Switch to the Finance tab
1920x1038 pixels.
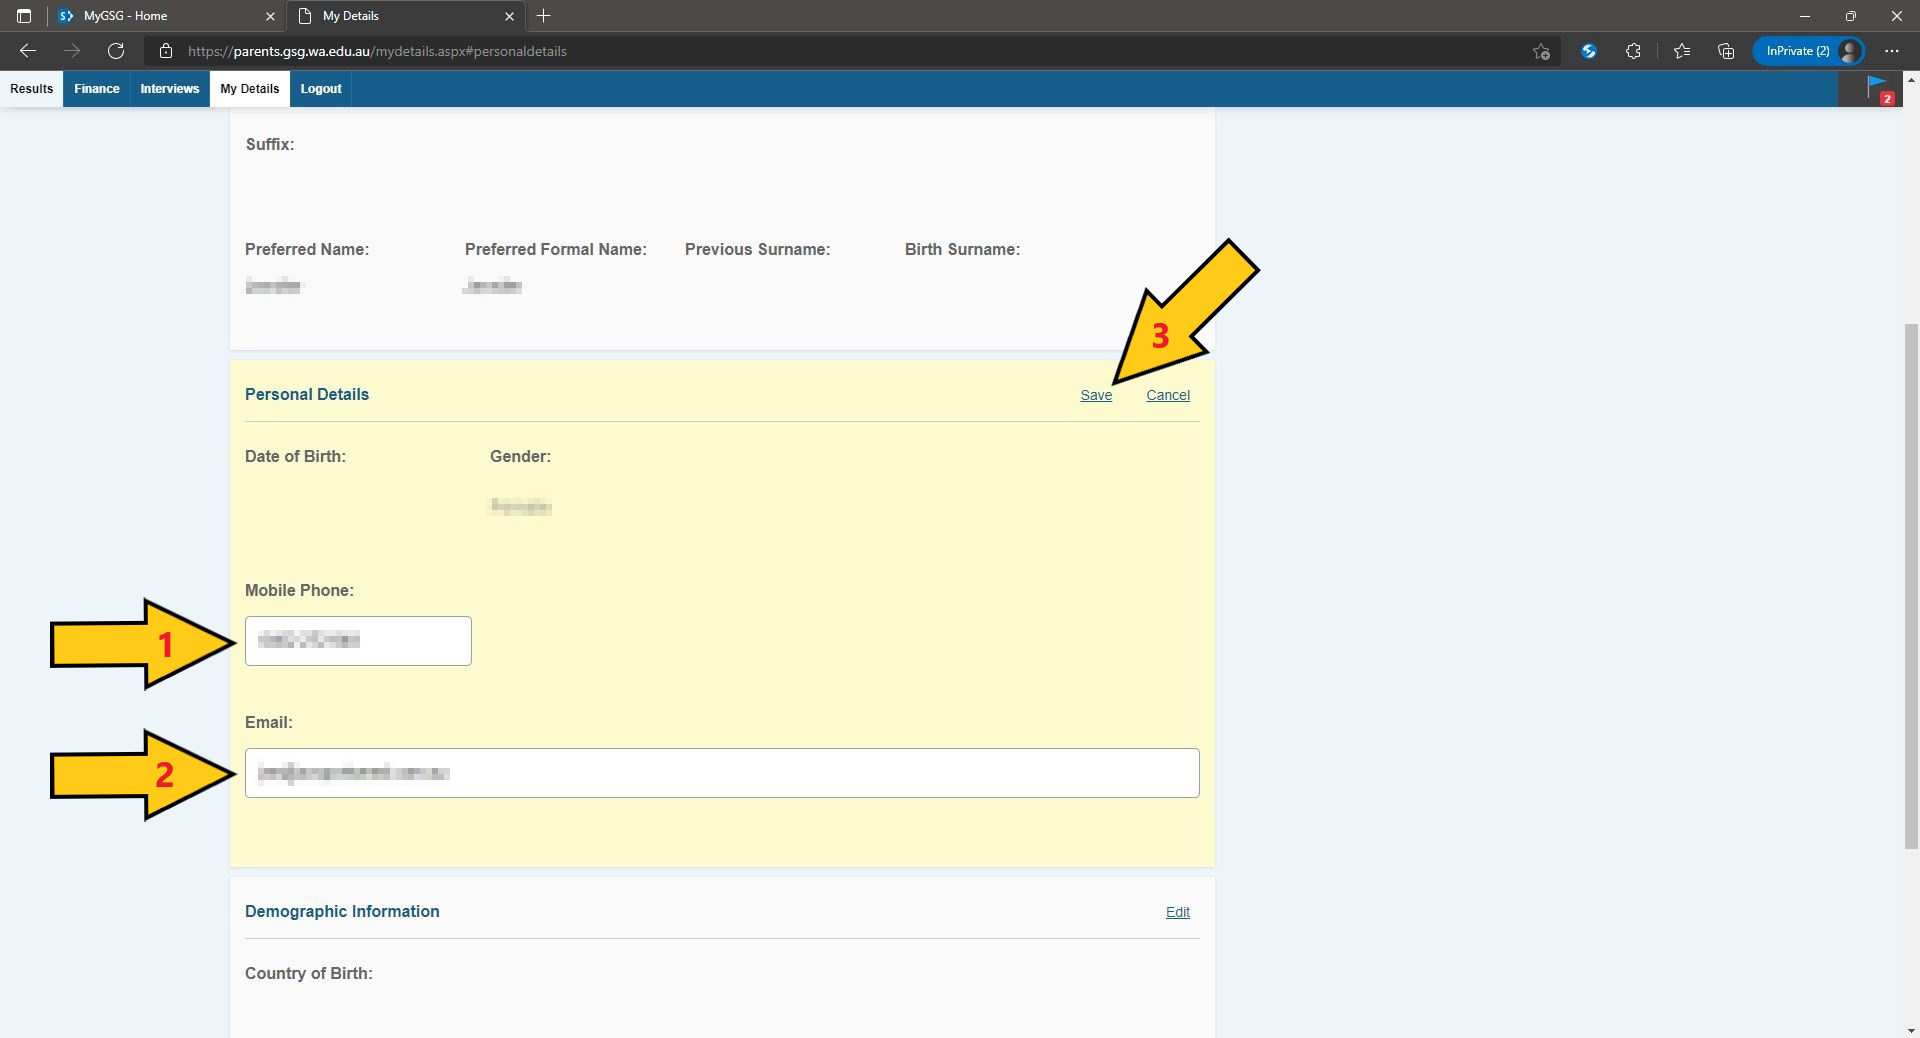pyautogui.click(x=96, y=89)
